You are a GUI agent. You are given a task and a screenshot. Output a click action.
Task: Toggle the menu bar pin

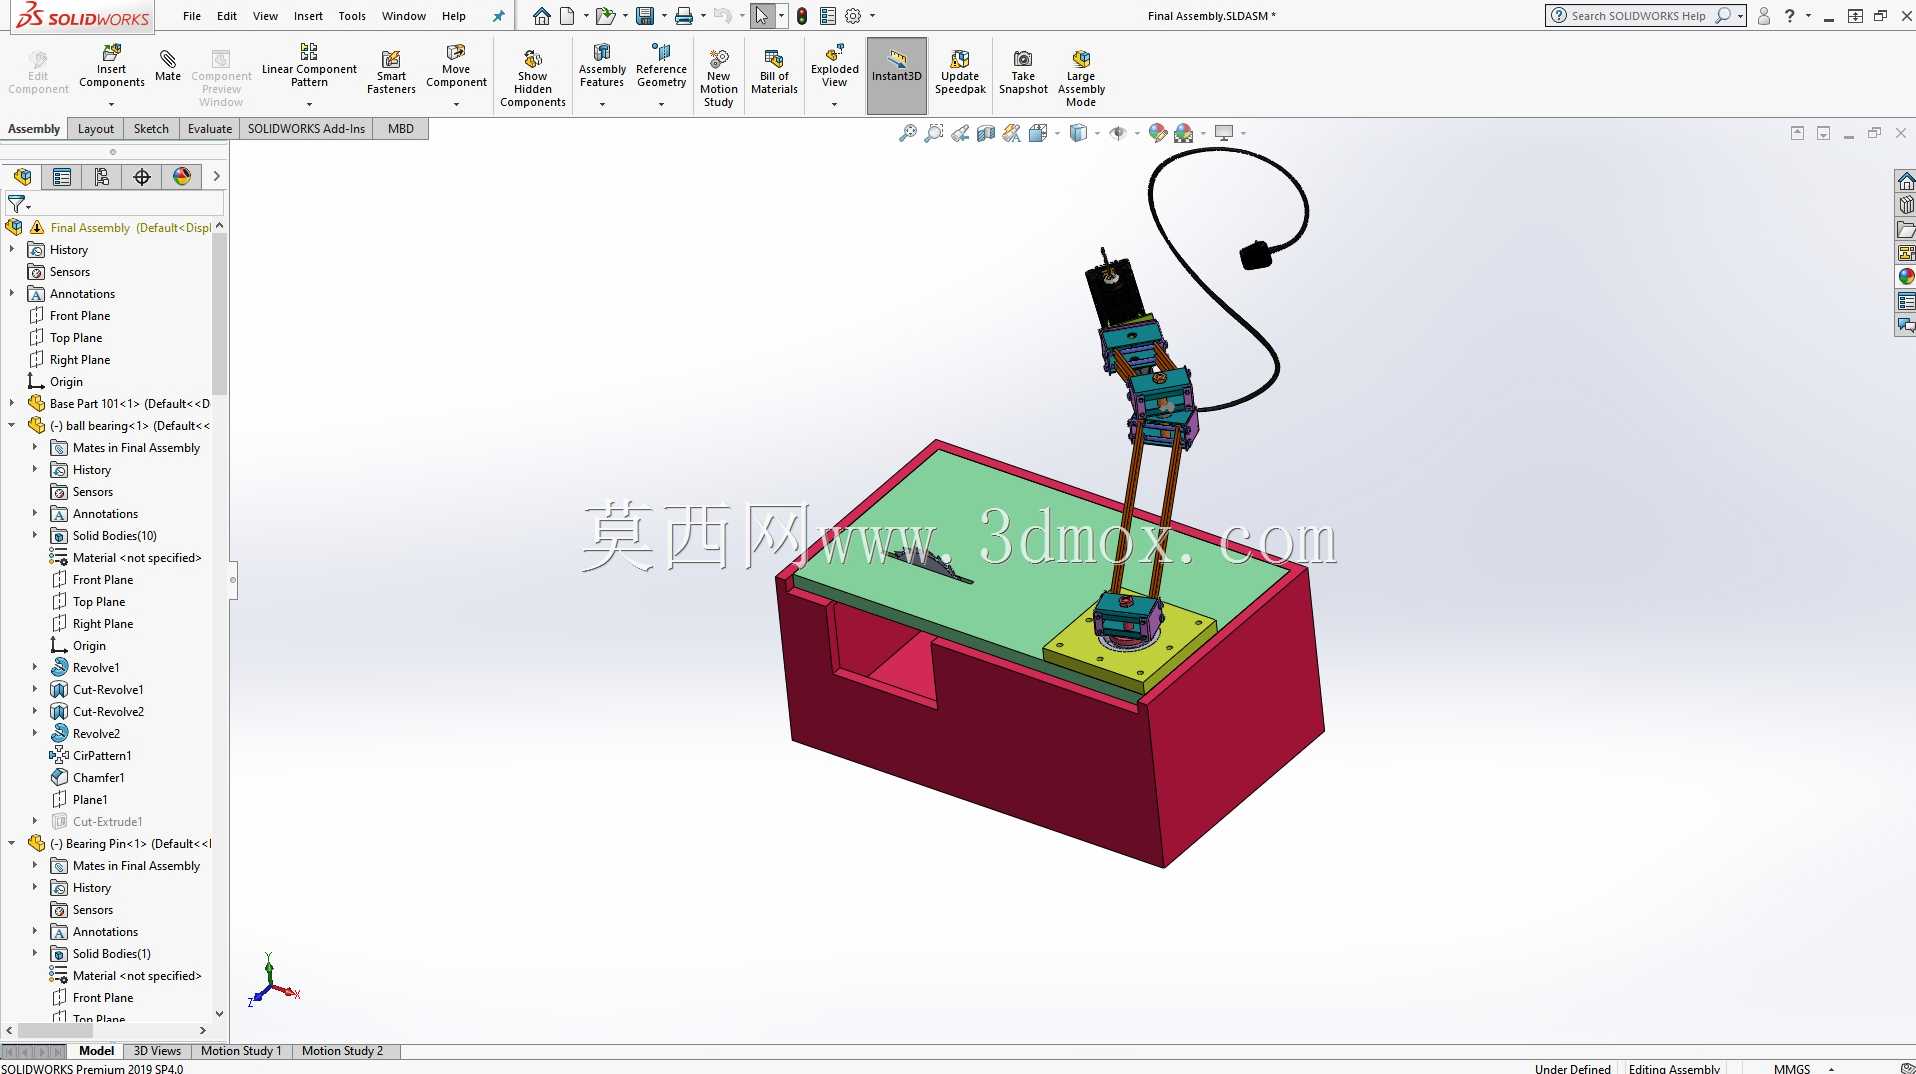pos(498,16)
